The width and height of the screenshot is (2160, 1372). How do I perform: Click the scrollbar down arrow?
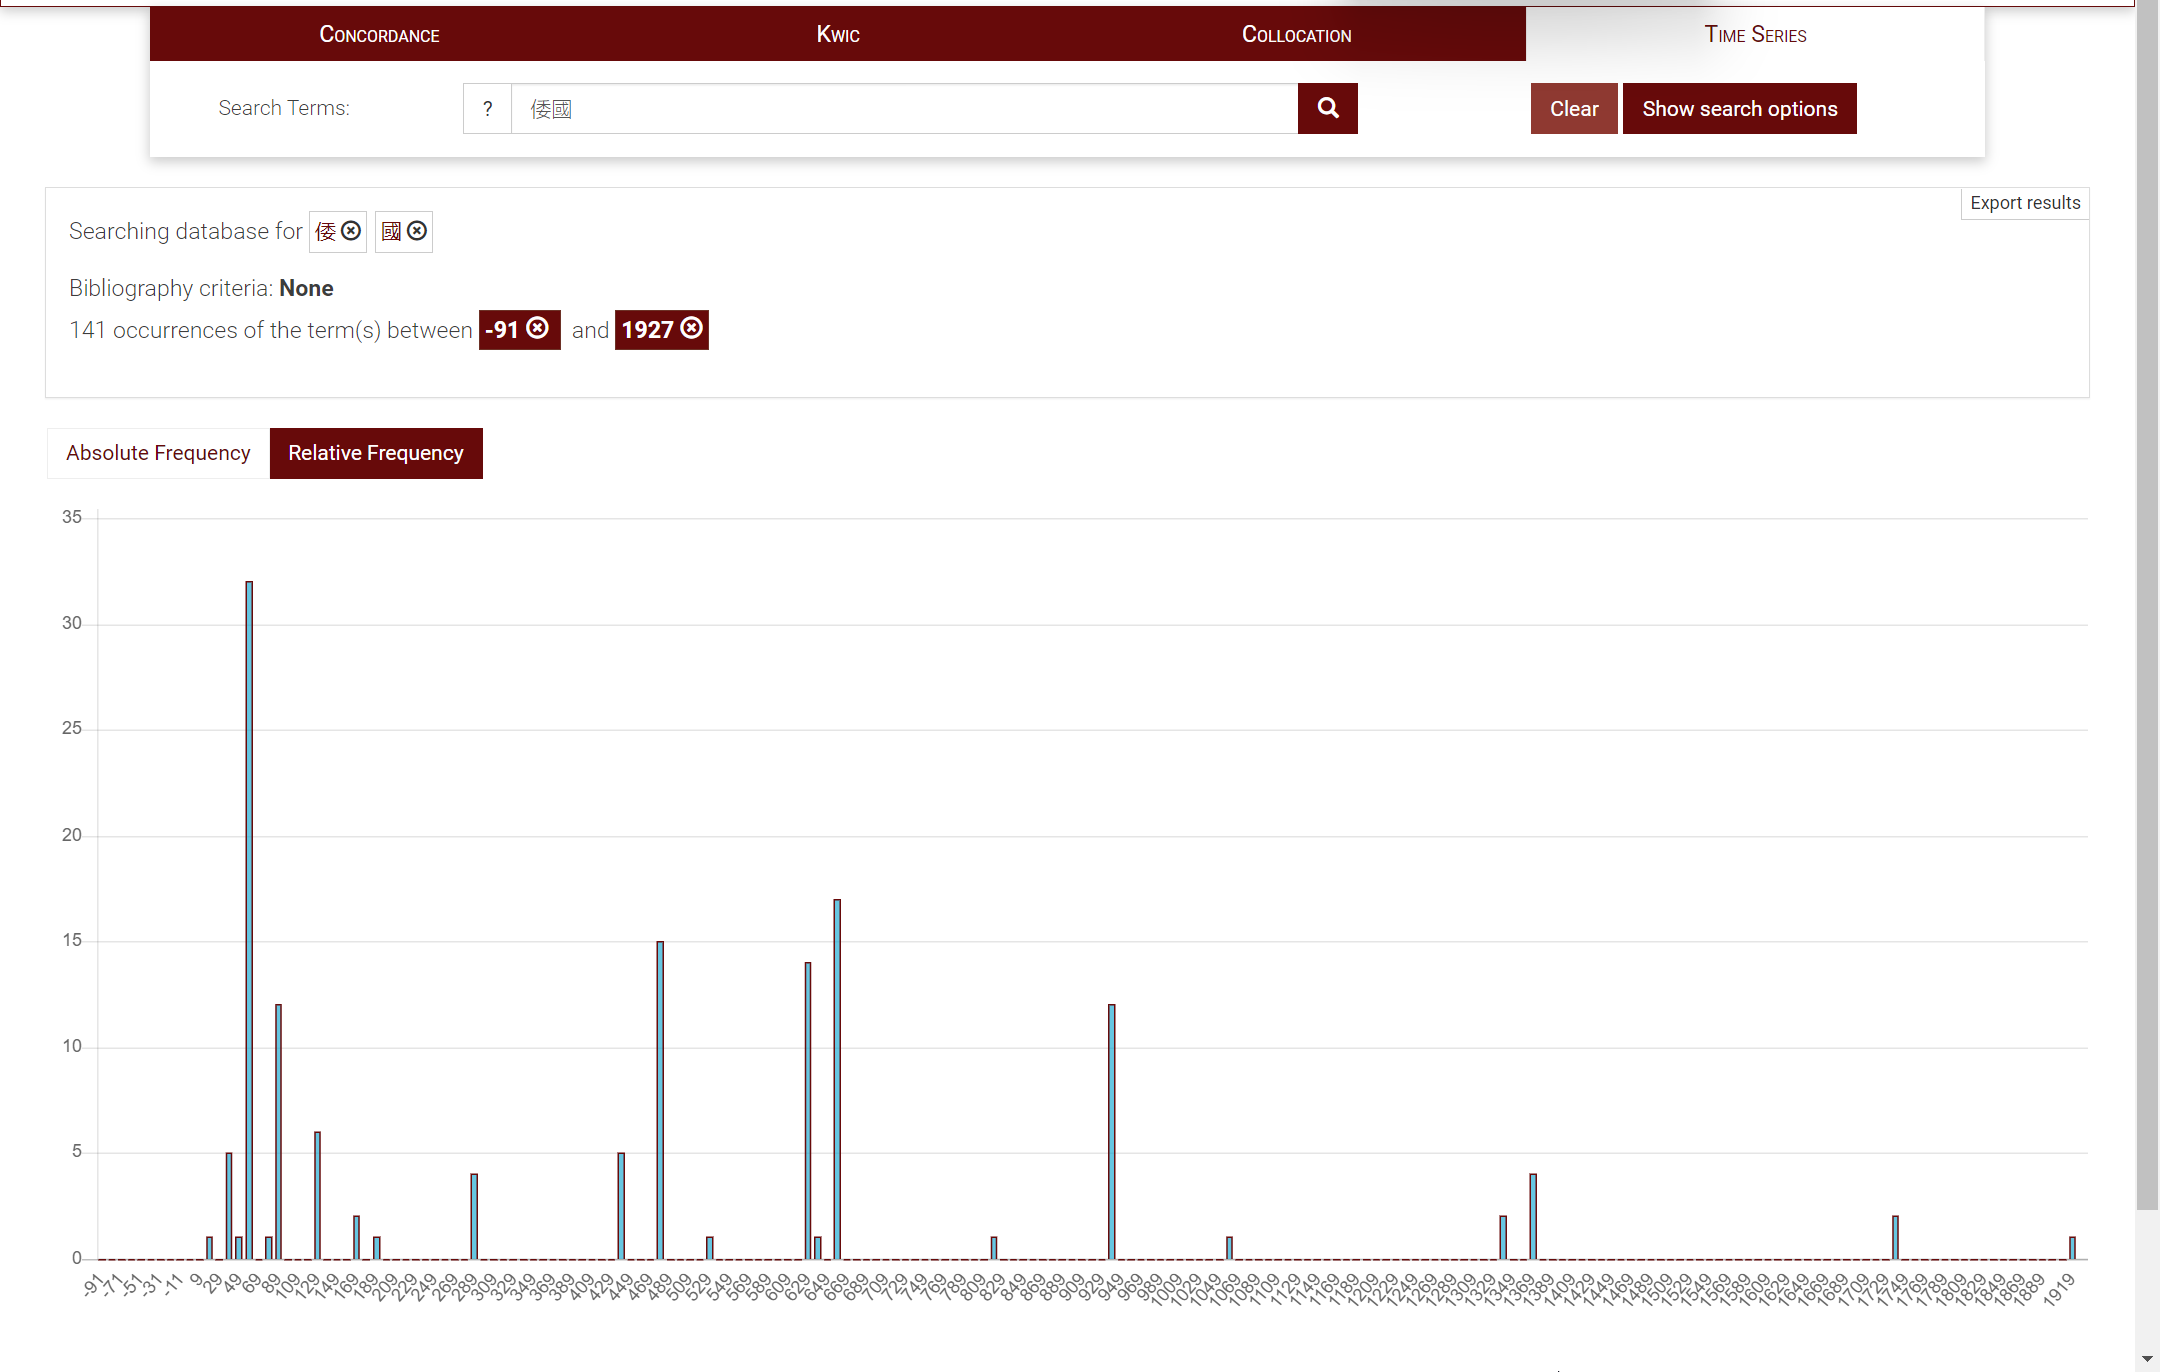(2147, 1360)
